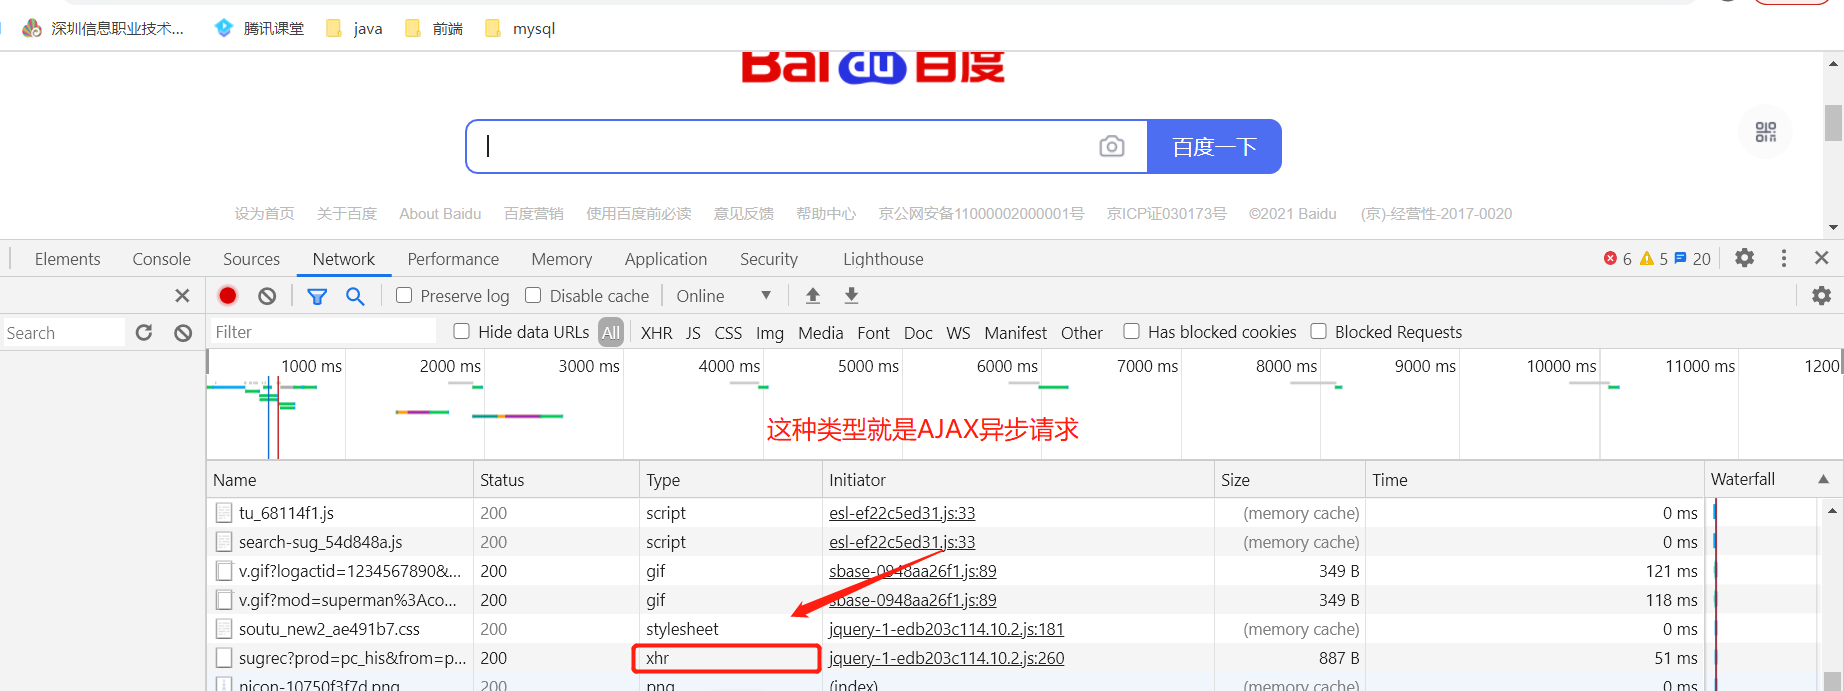Filter requests by CSS type
The height and width of the screenshot is (691, 1844).
coord(728,333)
